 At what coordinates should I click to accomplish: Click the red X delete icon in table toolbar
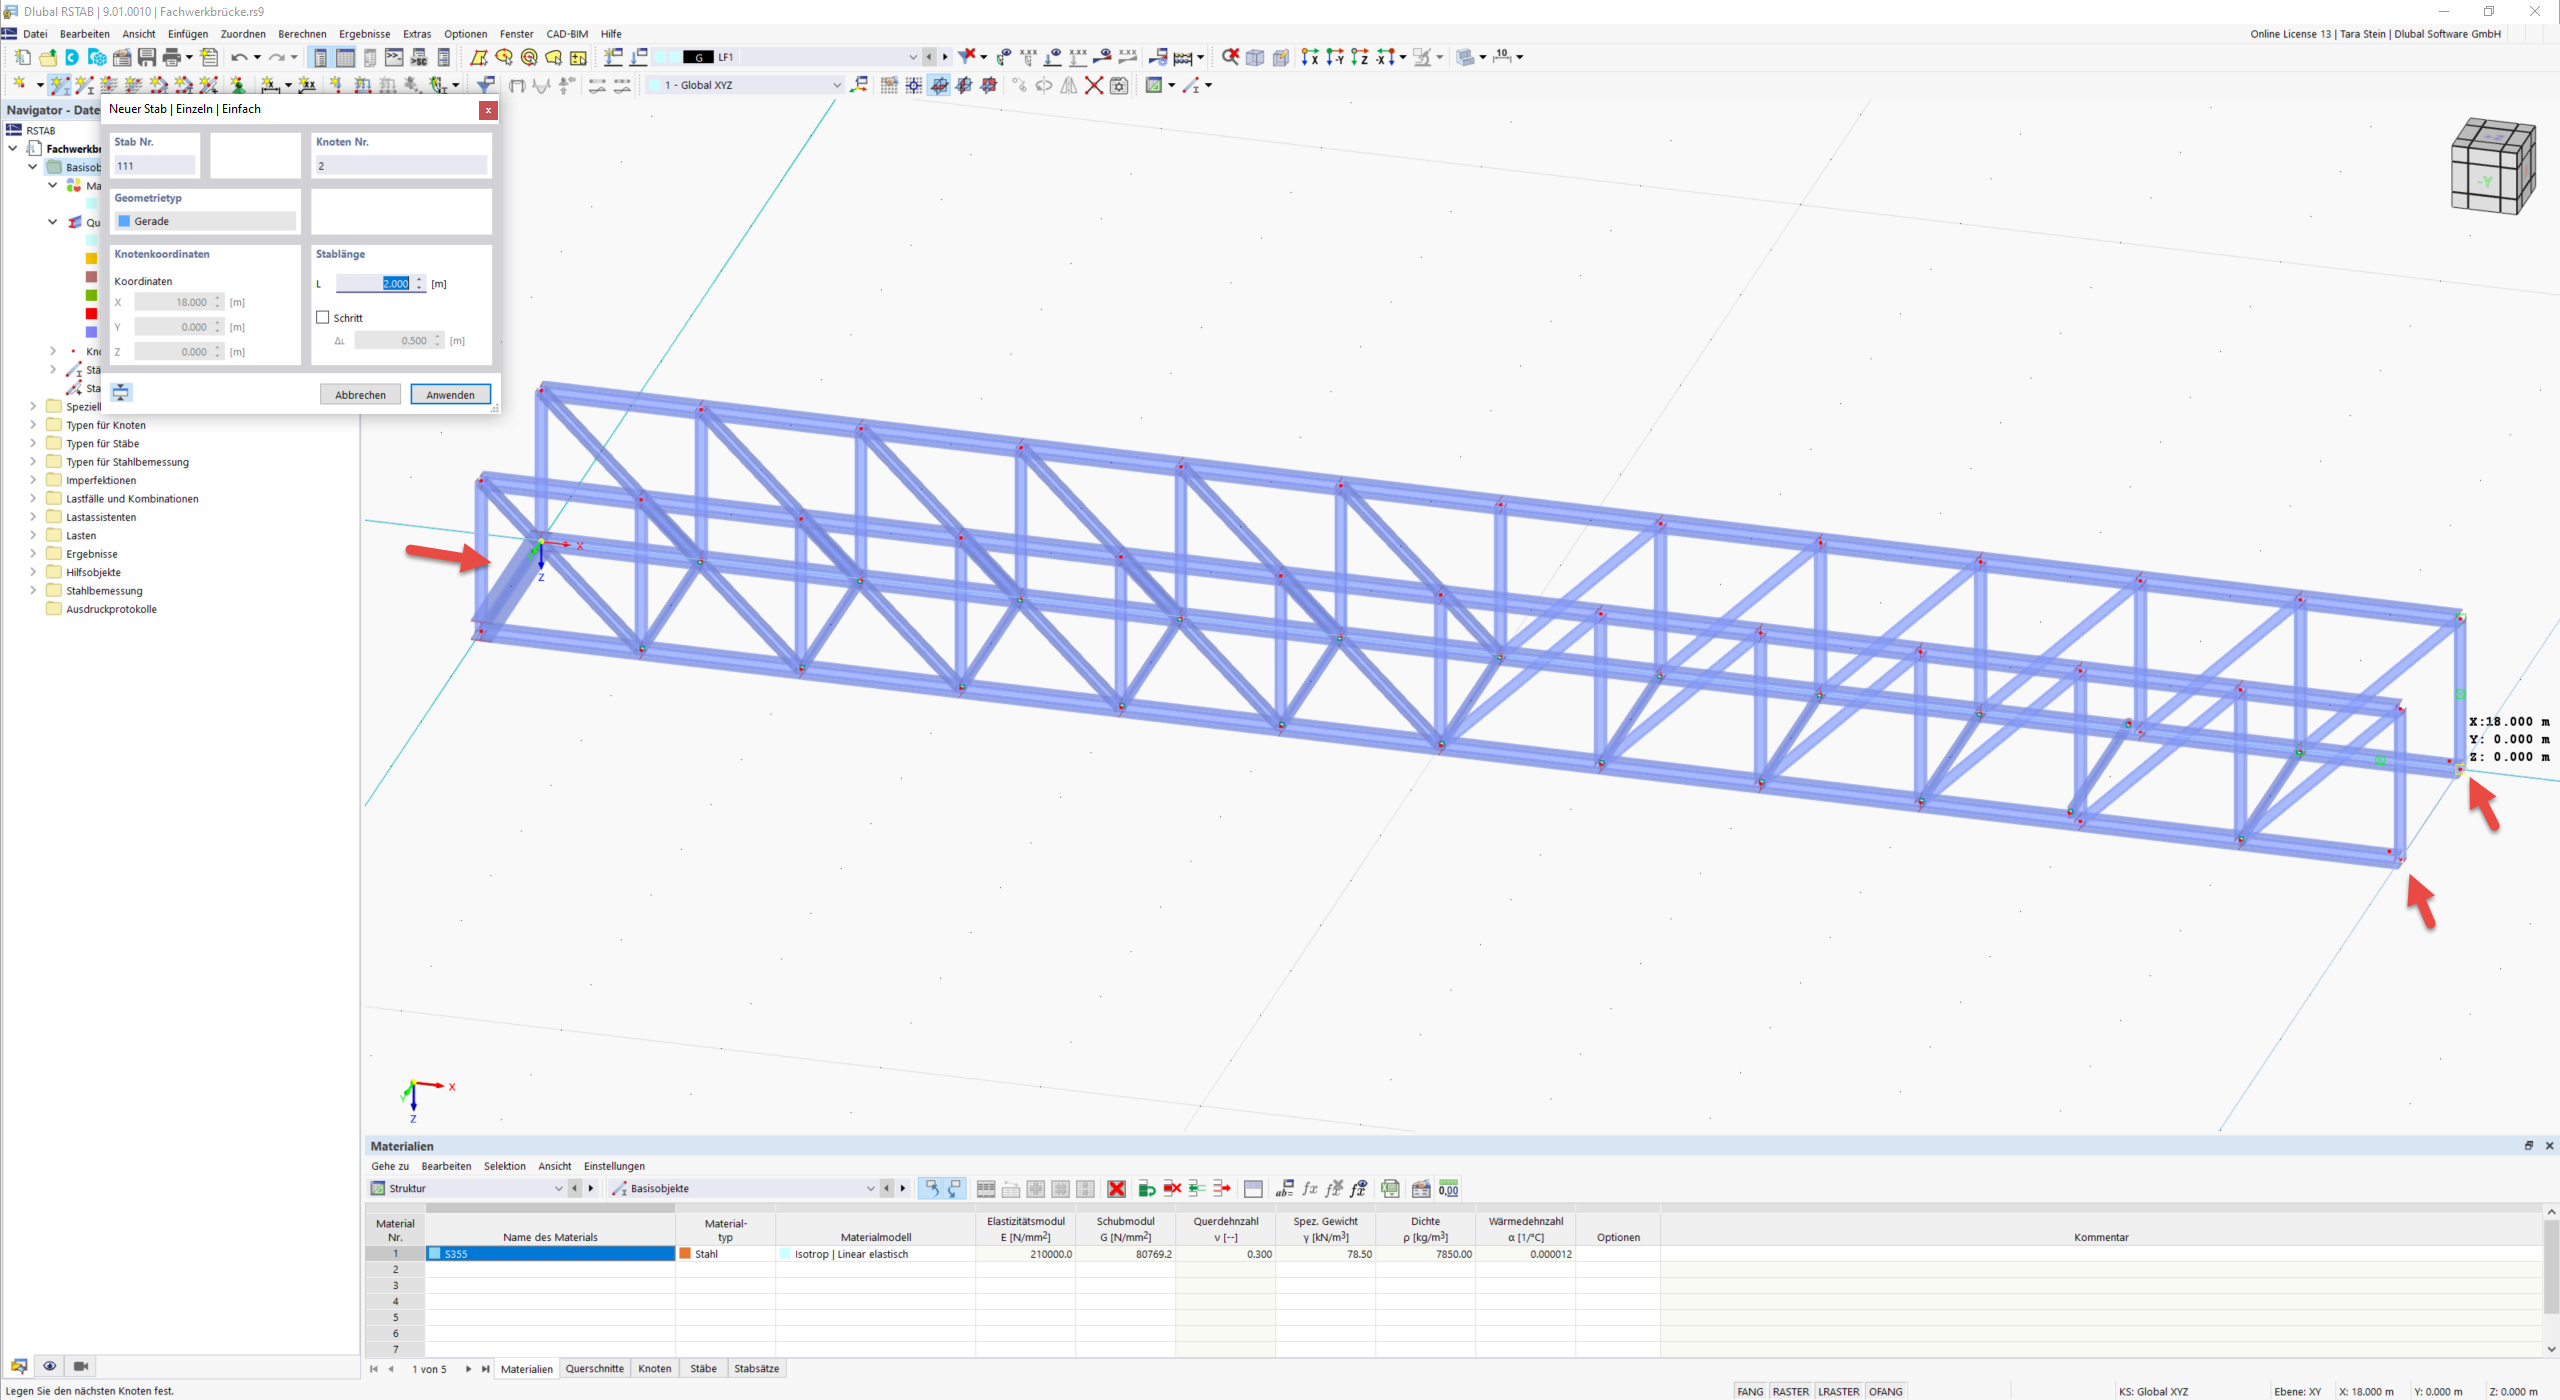1117,1189
